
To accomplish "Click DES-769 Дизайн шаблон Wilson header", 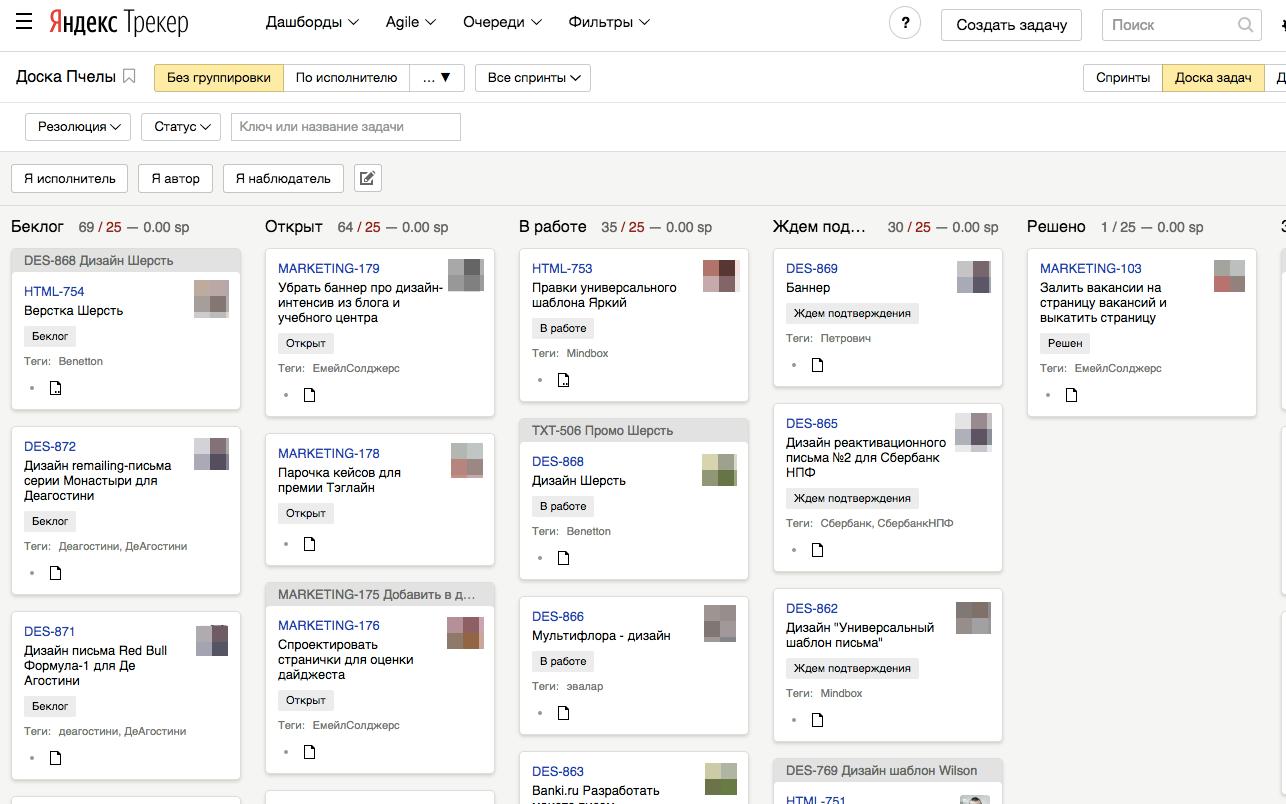I will 888,770.
